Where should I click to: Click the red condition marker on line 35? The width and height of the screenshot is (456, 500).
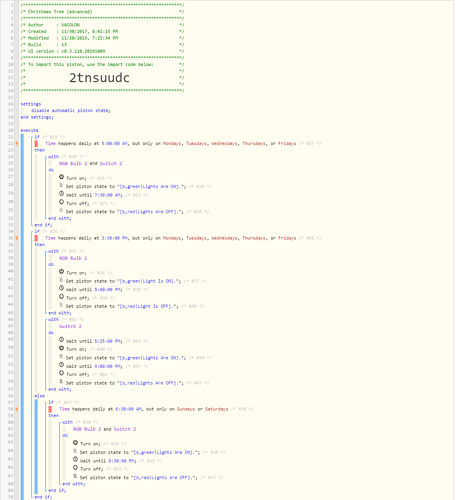coord(36,238)
